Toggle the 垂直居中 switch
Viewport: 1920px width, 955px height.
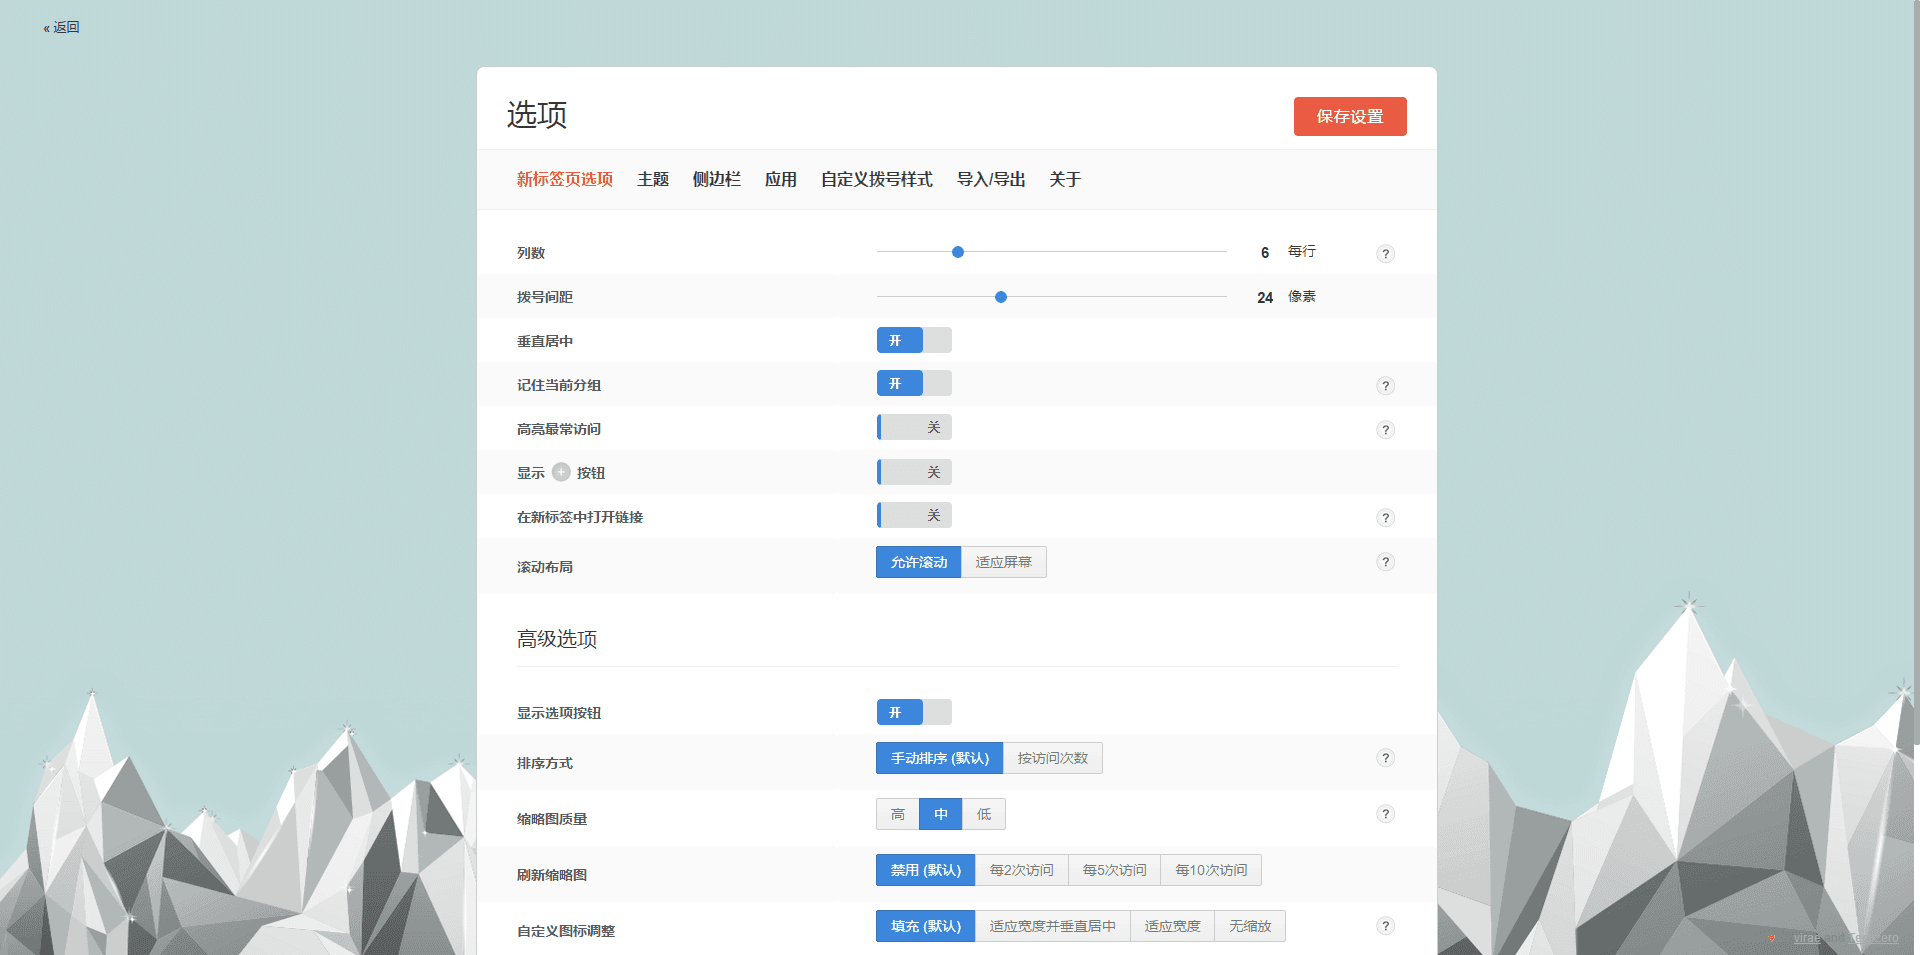[914, 340]
